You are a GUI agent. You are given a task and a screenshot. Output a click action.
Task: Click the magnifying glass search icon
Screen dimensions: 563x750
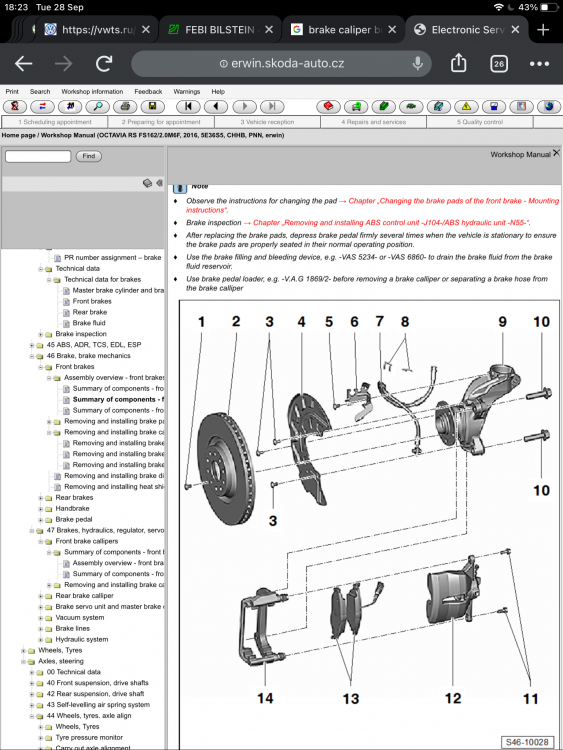[98, 106]
